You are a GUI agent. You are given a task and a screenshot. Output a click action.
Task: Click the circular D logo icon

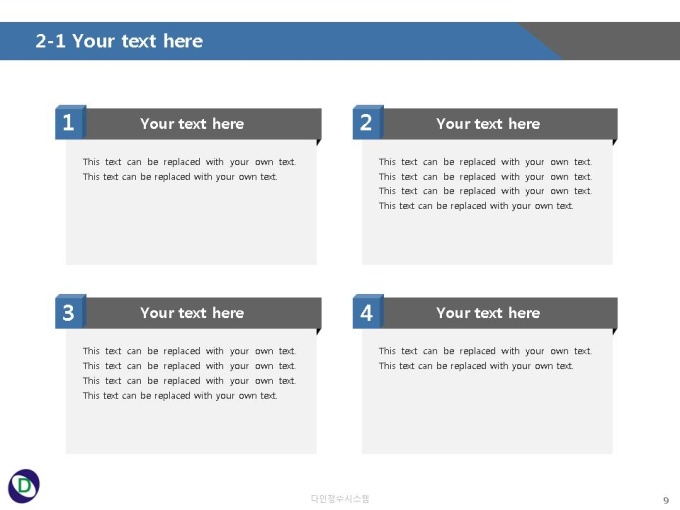pos(24,486)
